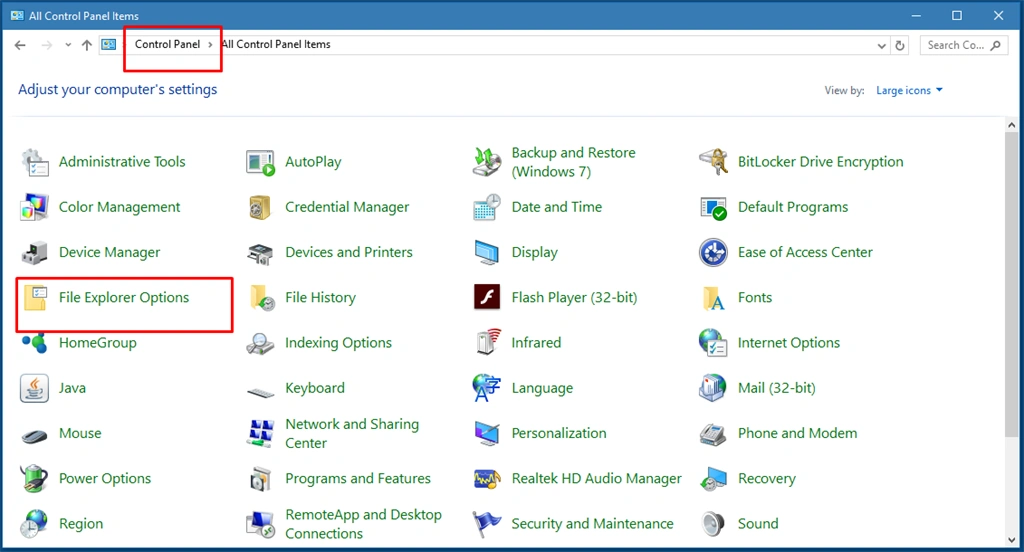Go back with the back arrow
Image resolution: width=1024 pixels, height=552 pixels.
(x=20, y=45)
